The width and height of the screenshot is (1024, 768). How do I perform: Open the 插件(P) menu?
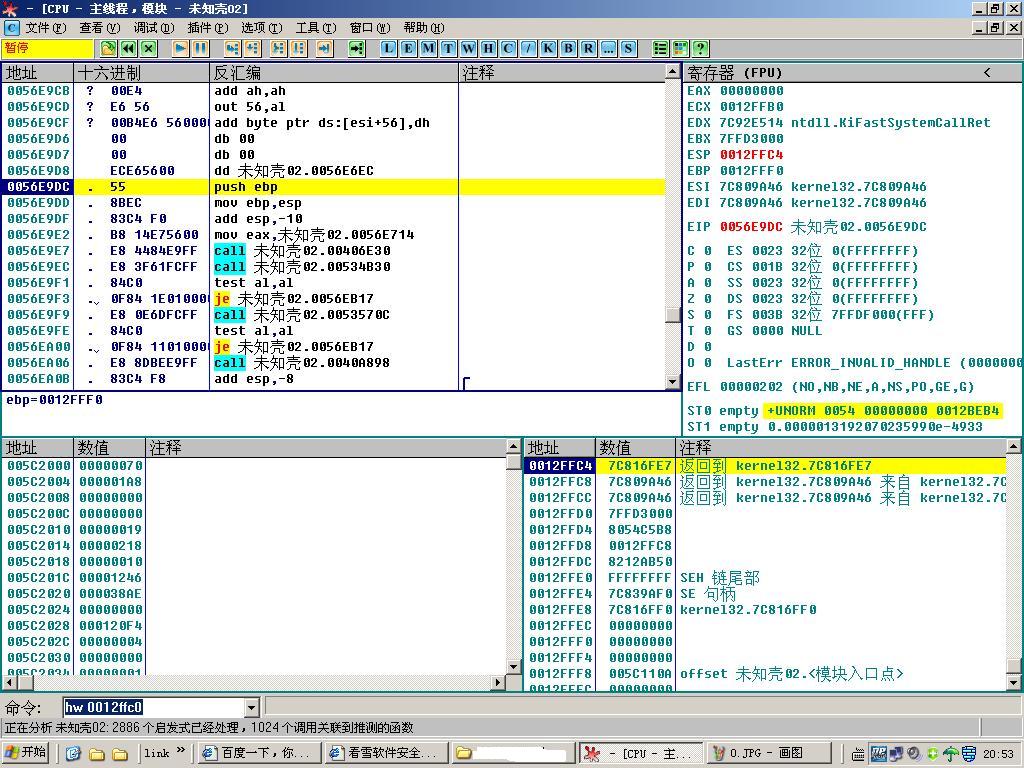[208, 28]
